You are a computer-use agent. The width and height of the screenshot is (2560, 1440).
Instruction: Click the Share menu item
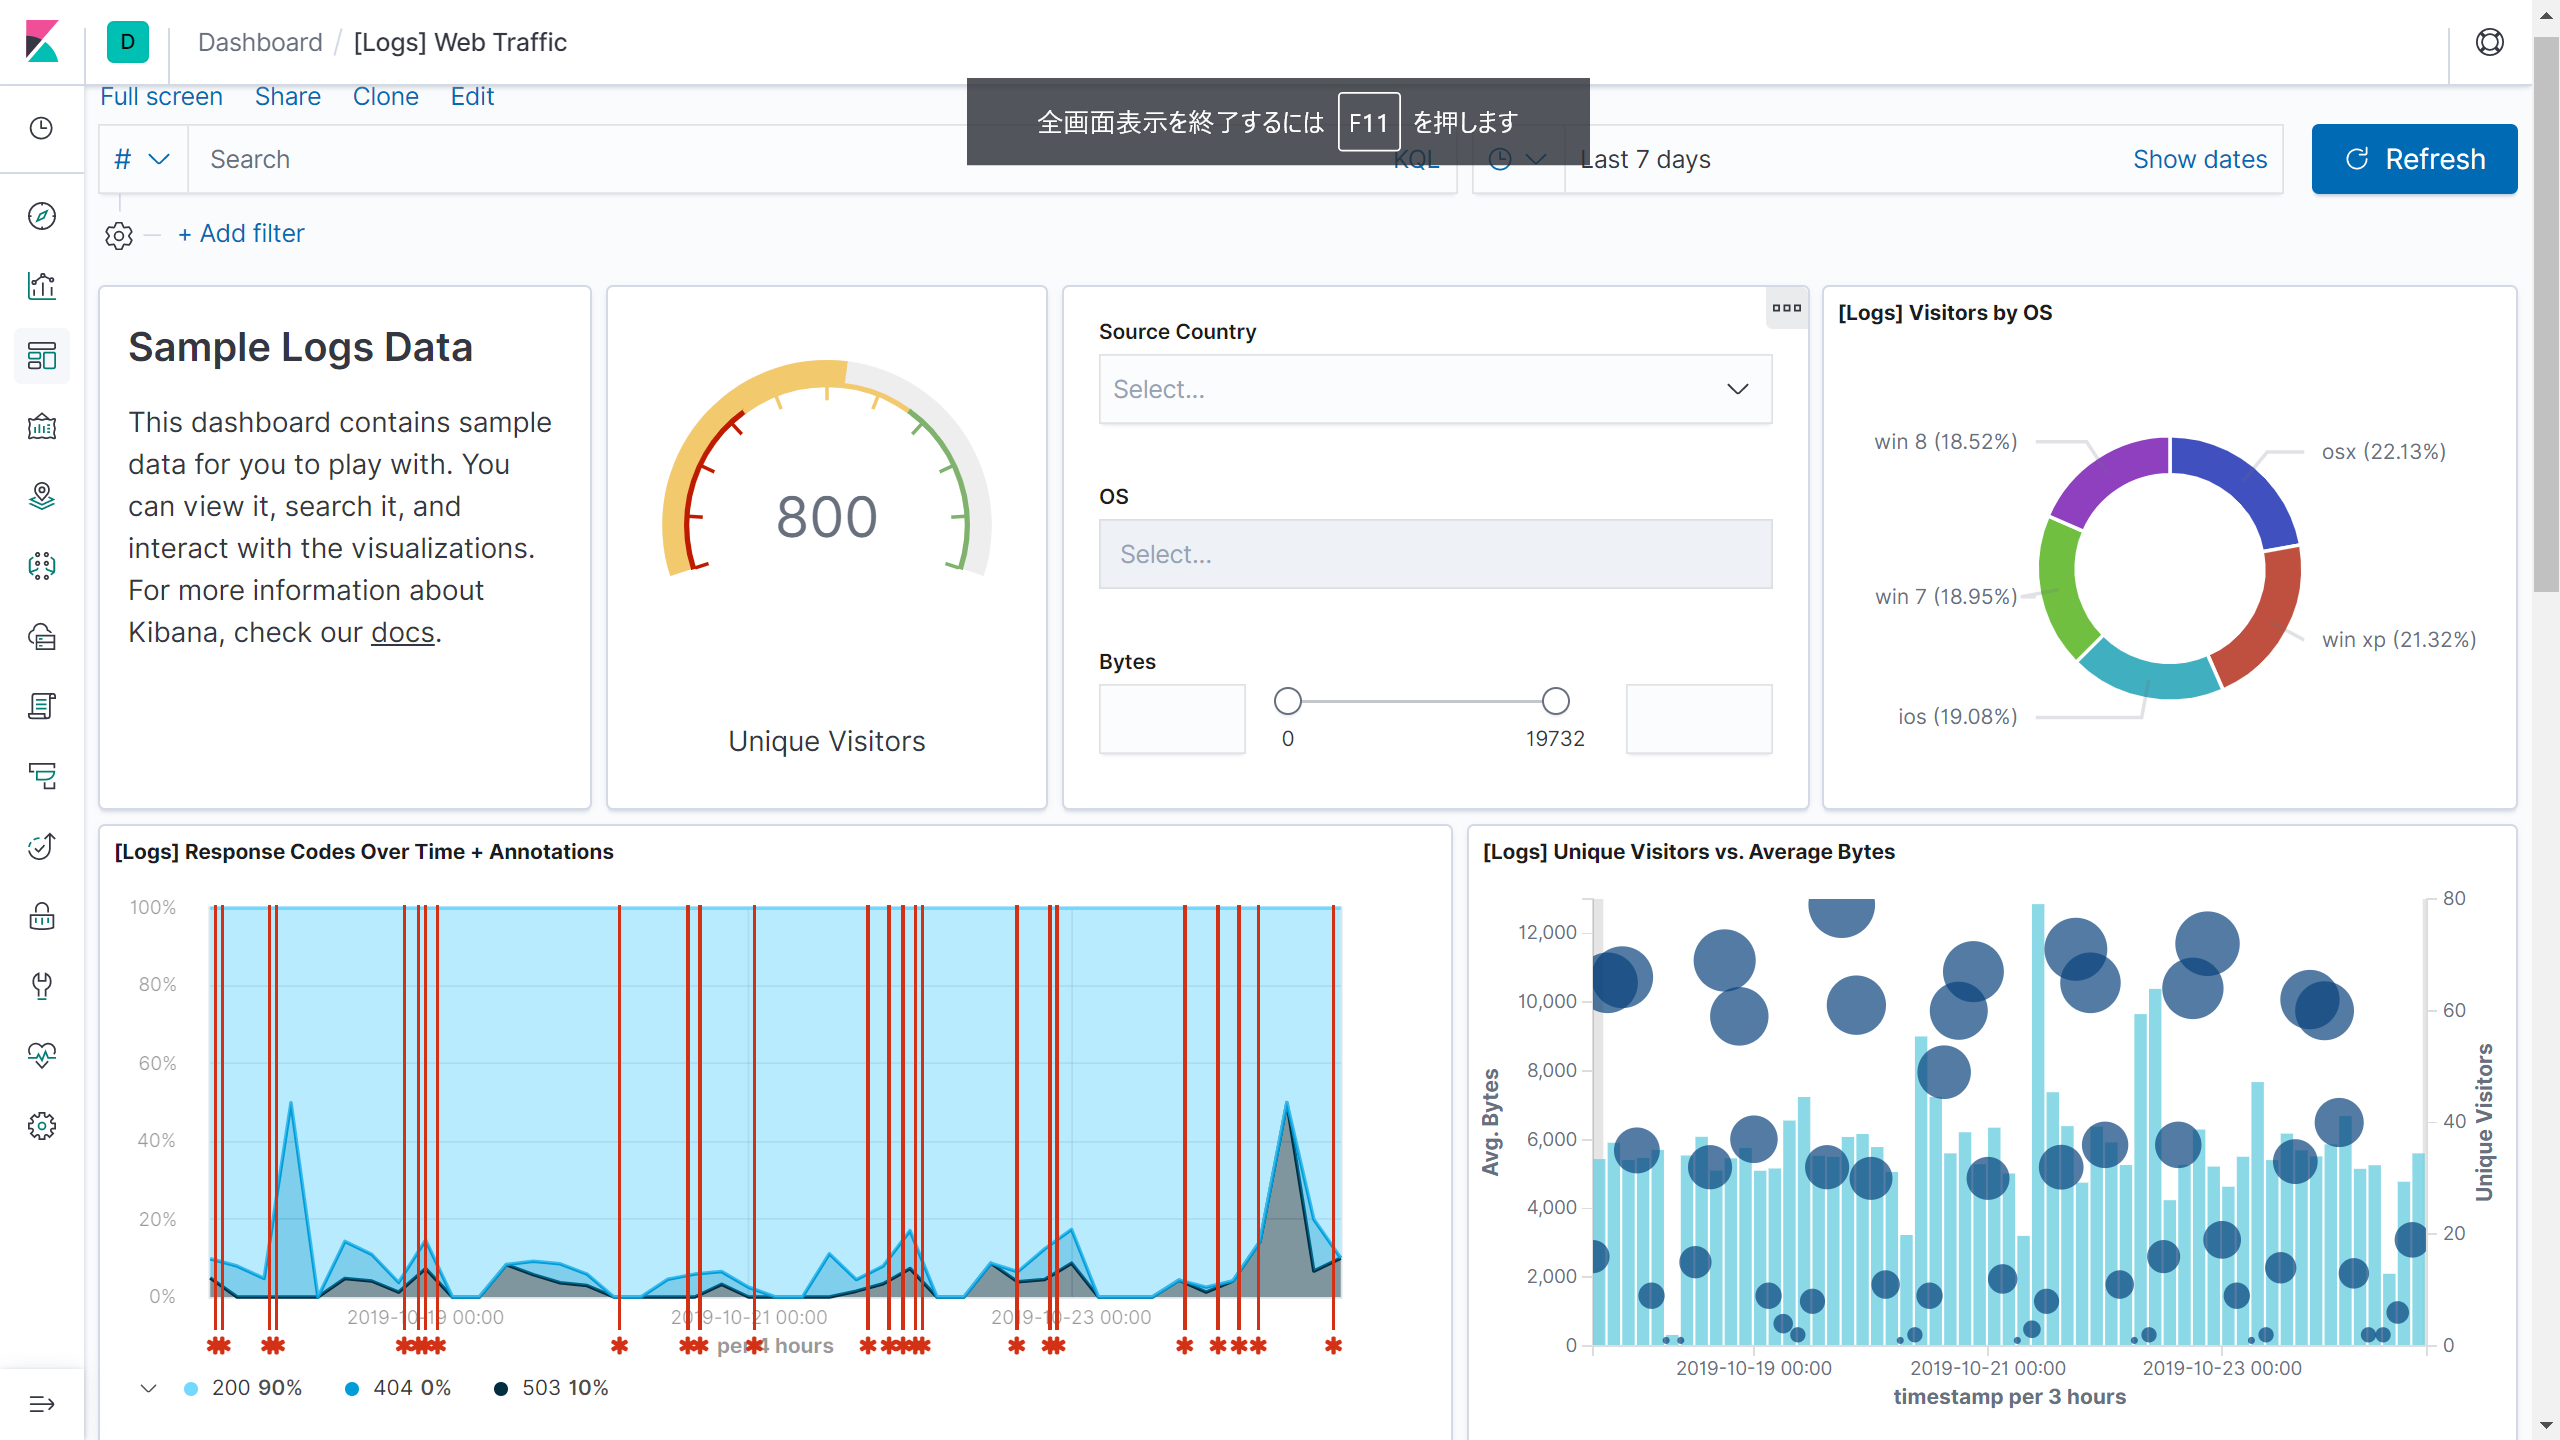[x=287, y=97]
